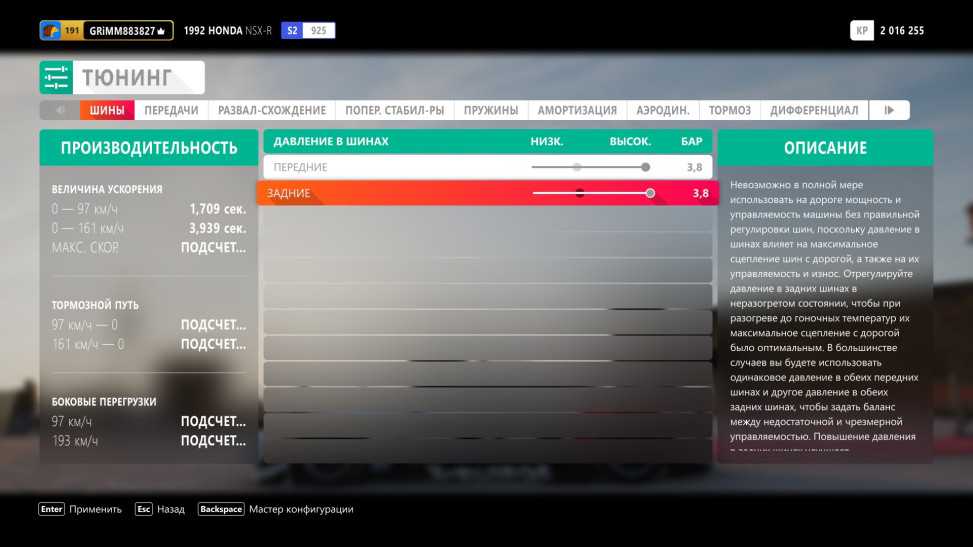Click Мастер конфигурации
The width and height of the screenshot is (973, 547).
(301, 509)
